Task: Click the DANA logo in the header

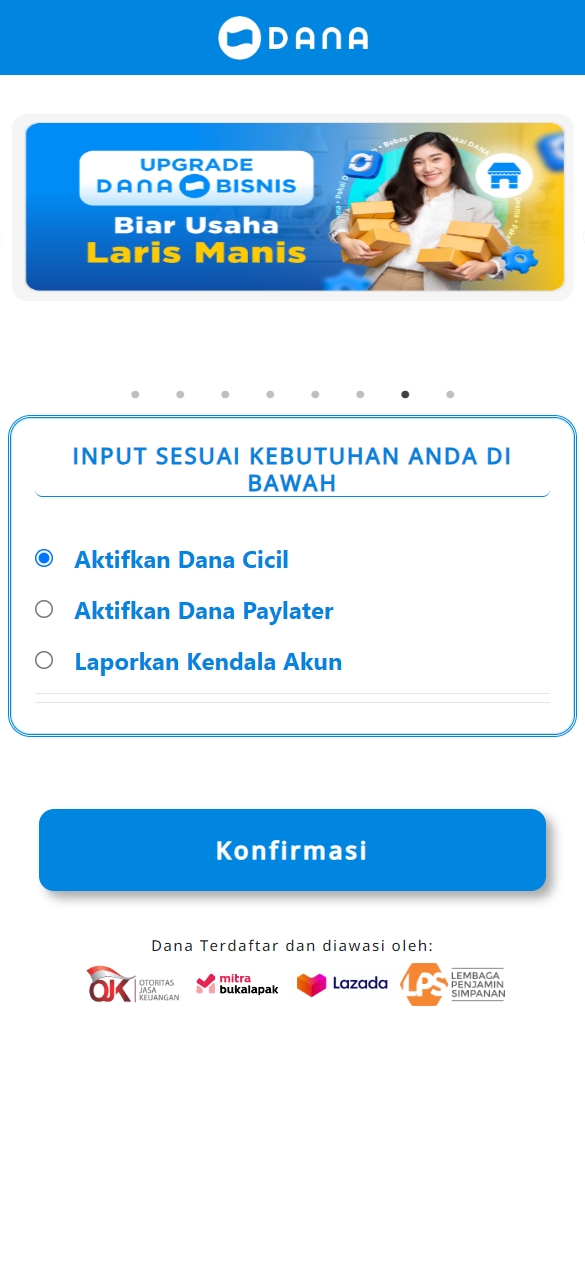Action: 293,38
